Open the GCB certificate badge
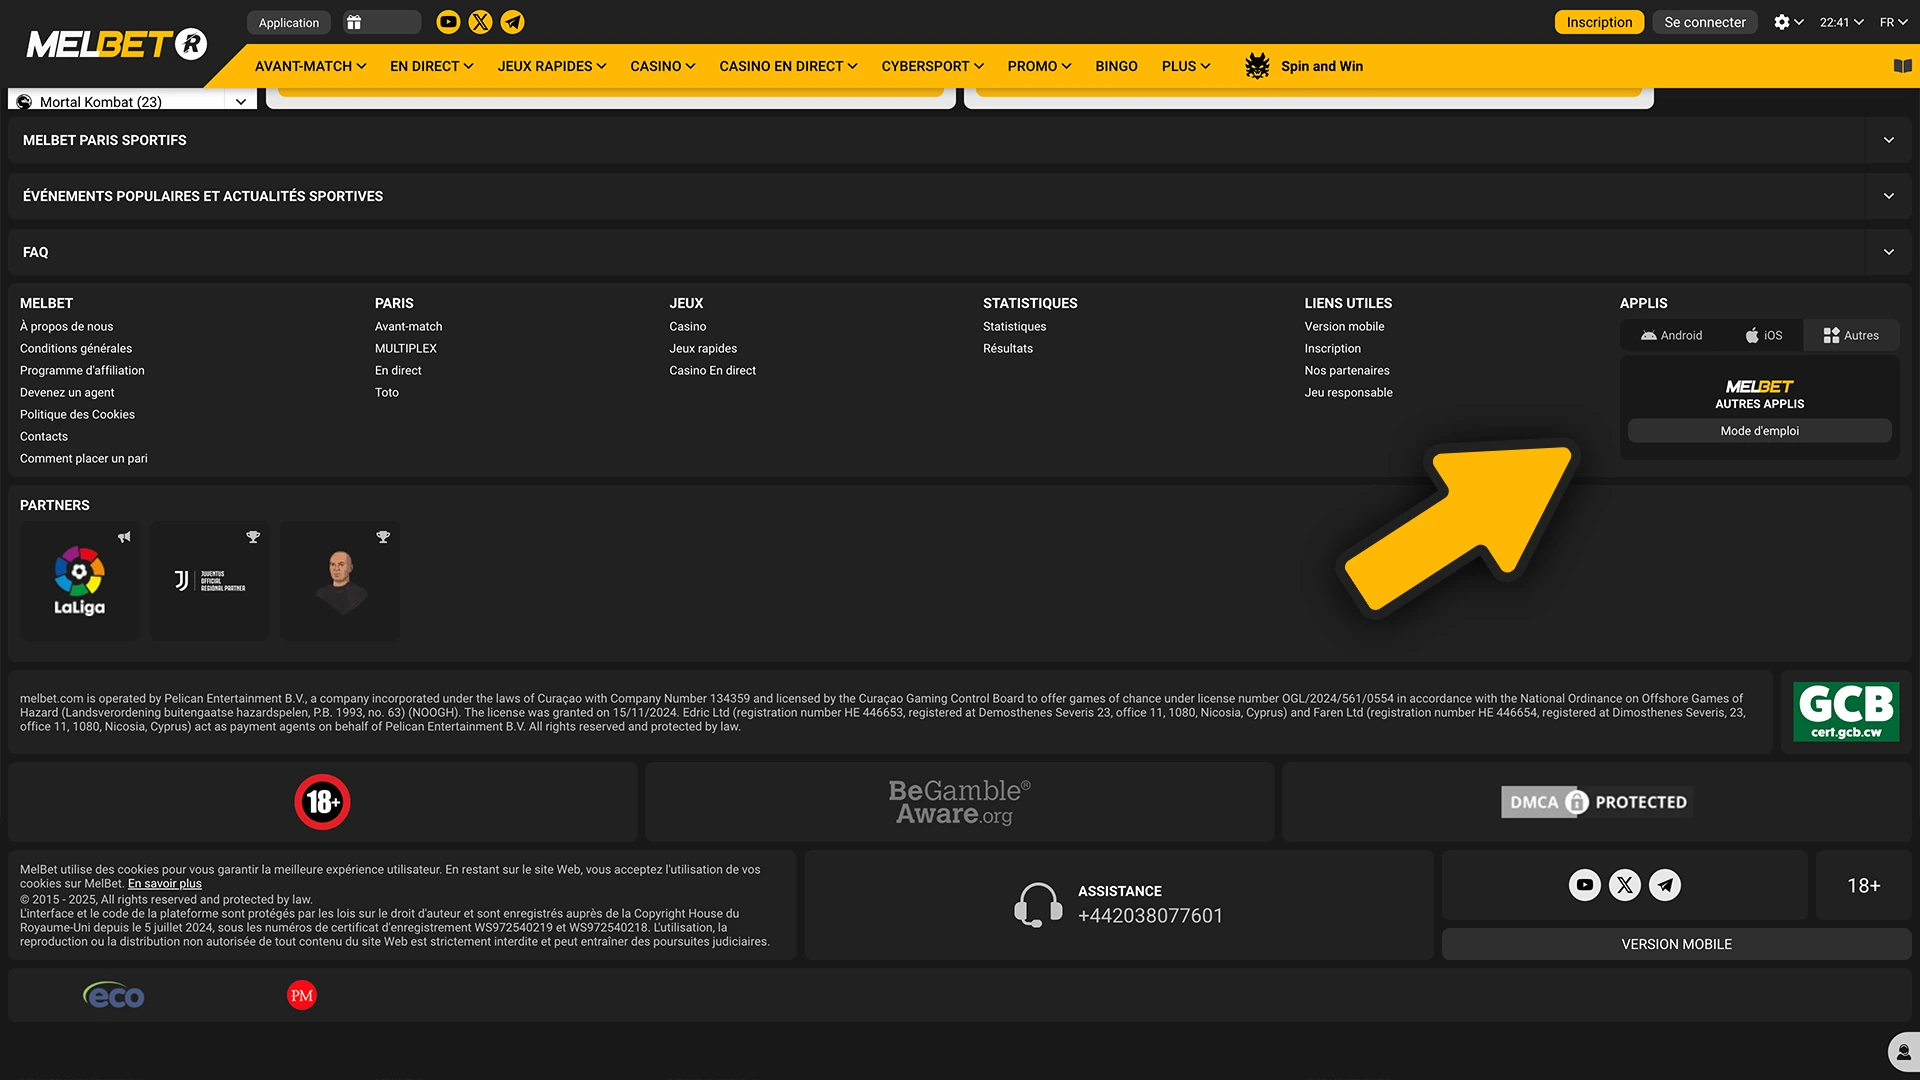Viewport: 1920px width, 1080px height. (1845, 712)
